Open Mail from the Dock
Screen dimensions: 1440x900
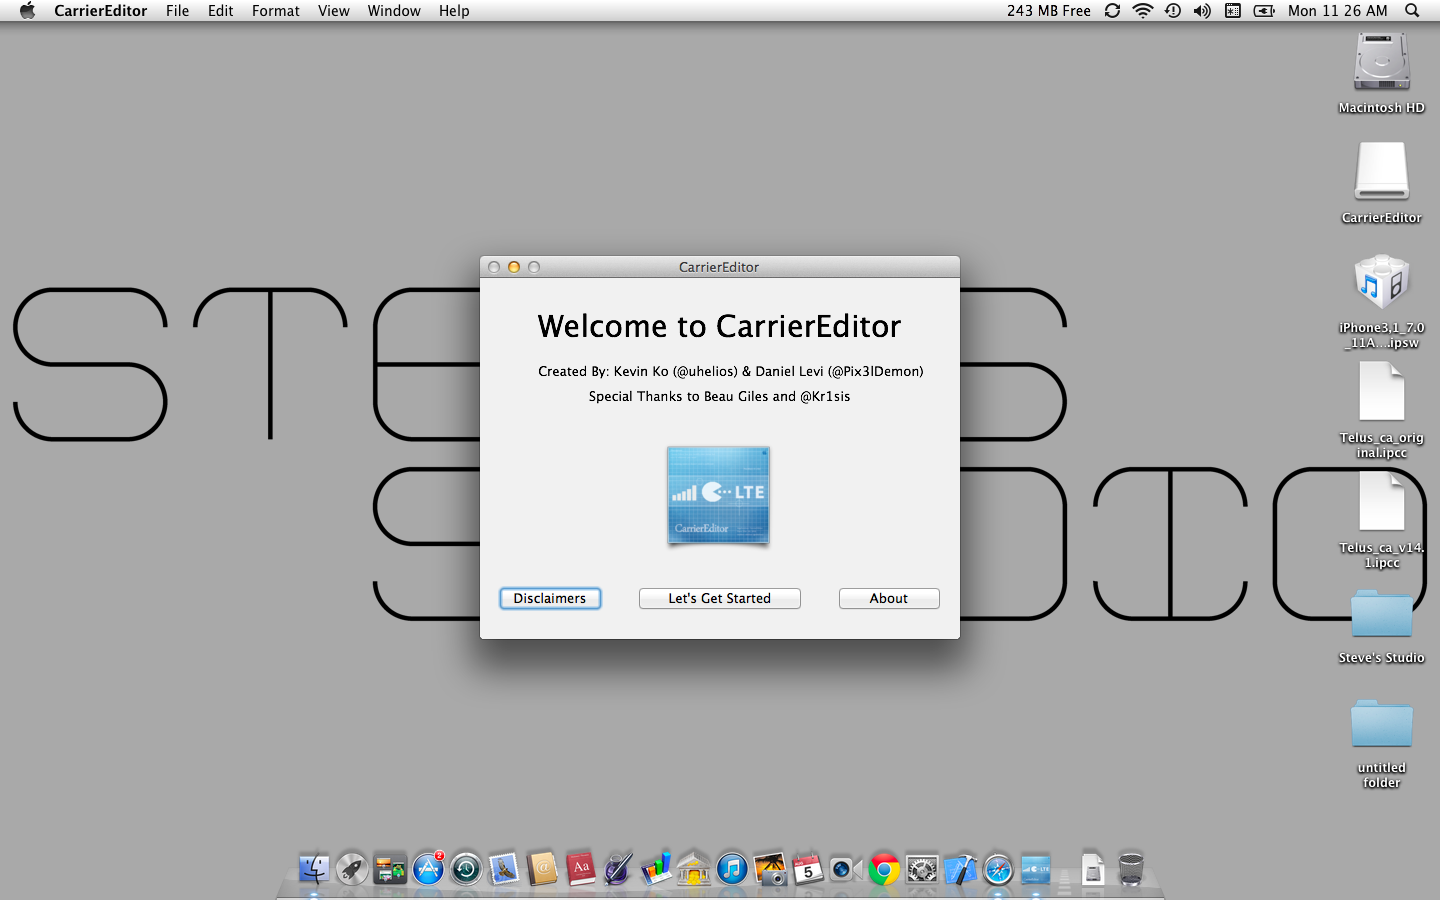click(504, 868)
